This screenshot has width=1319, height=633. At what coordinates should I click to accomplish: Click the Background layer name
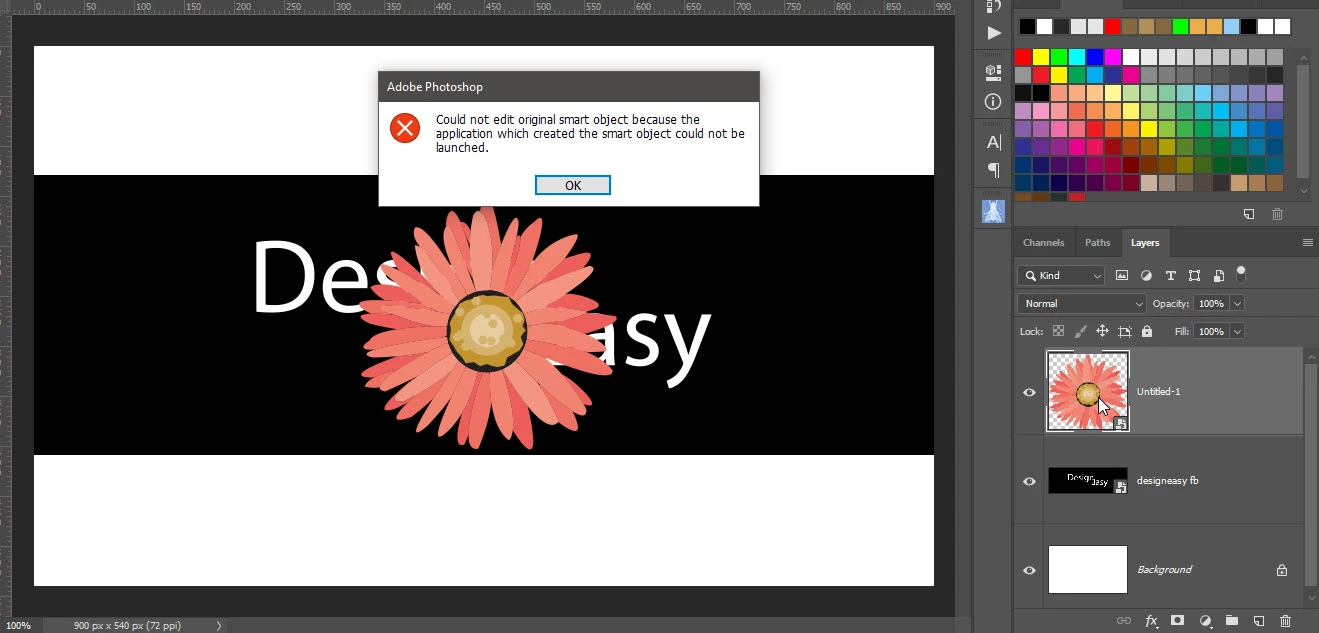coord(1164,570)
